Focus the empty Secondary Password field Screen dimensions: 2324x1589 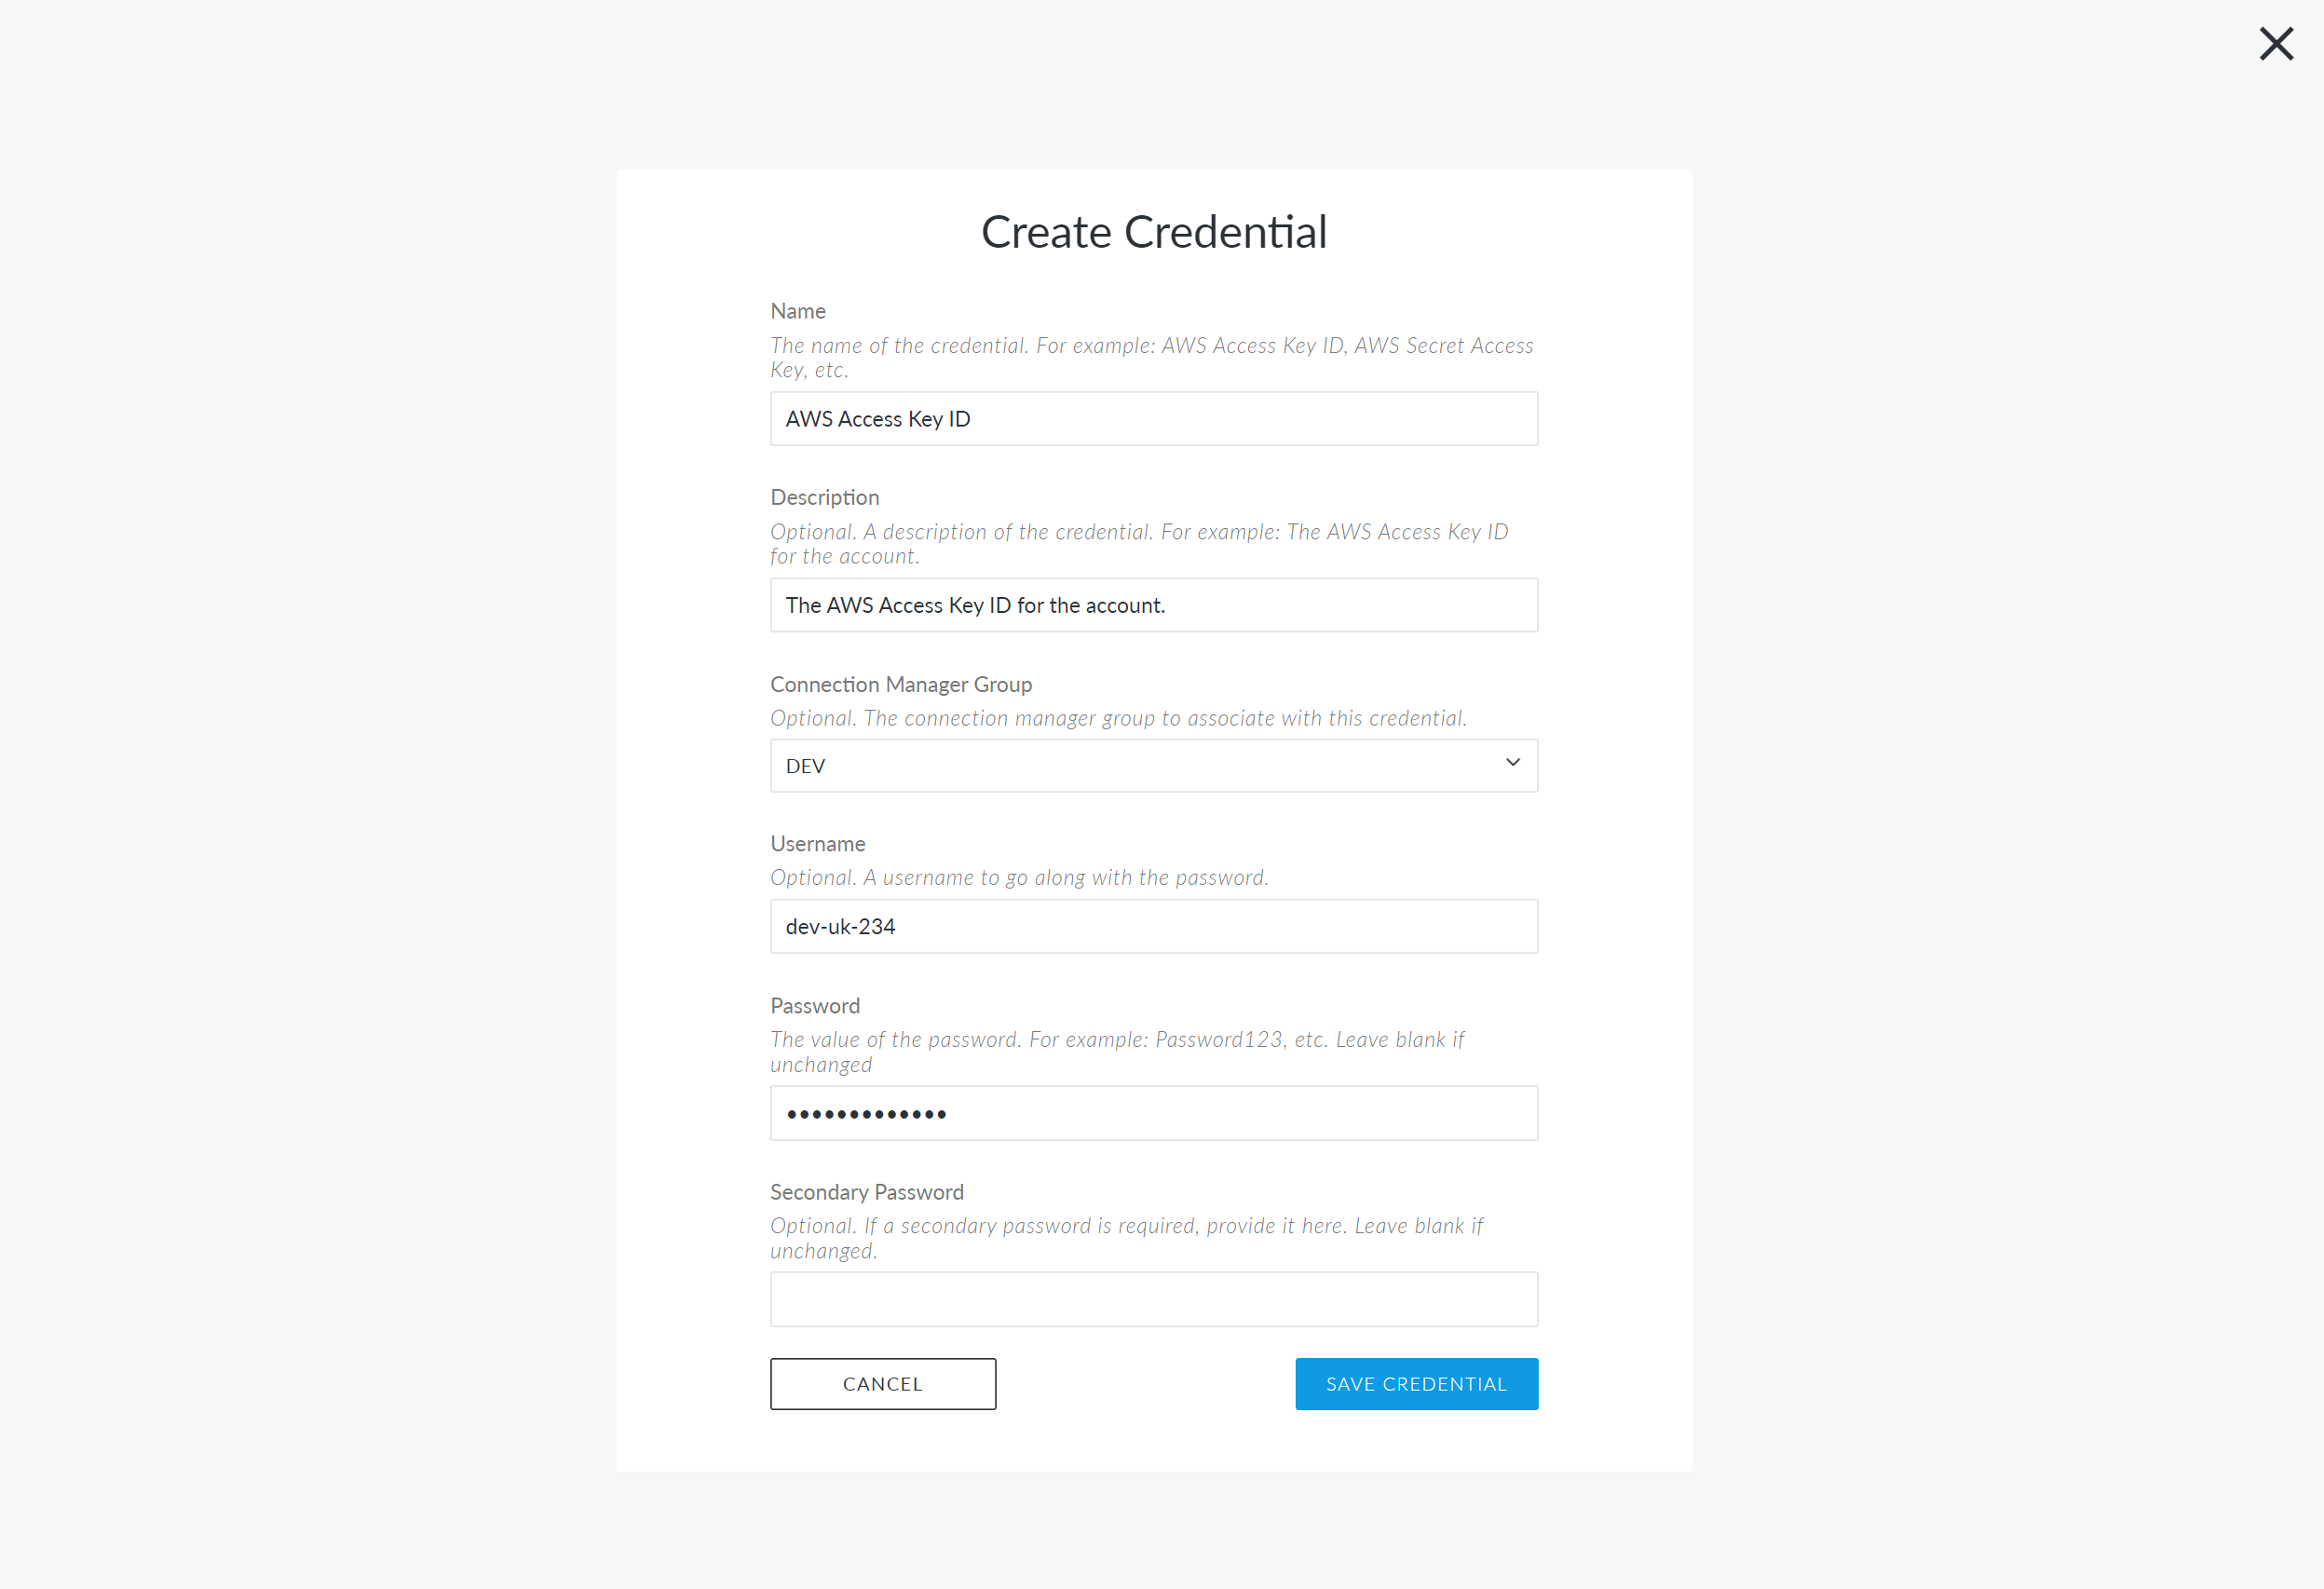[1154, 1299]
